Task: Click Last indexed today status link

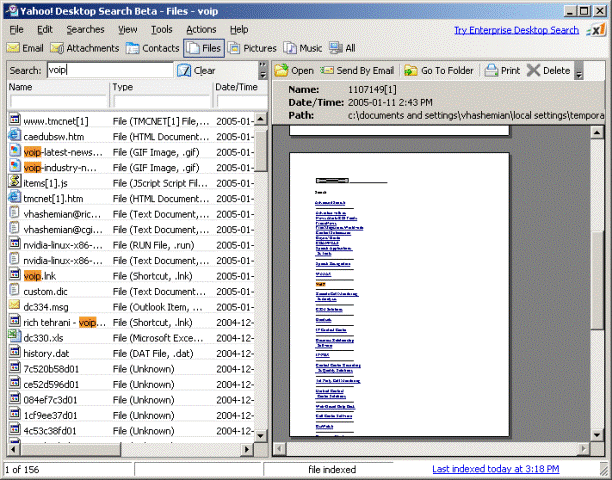Action: point(494,469)
